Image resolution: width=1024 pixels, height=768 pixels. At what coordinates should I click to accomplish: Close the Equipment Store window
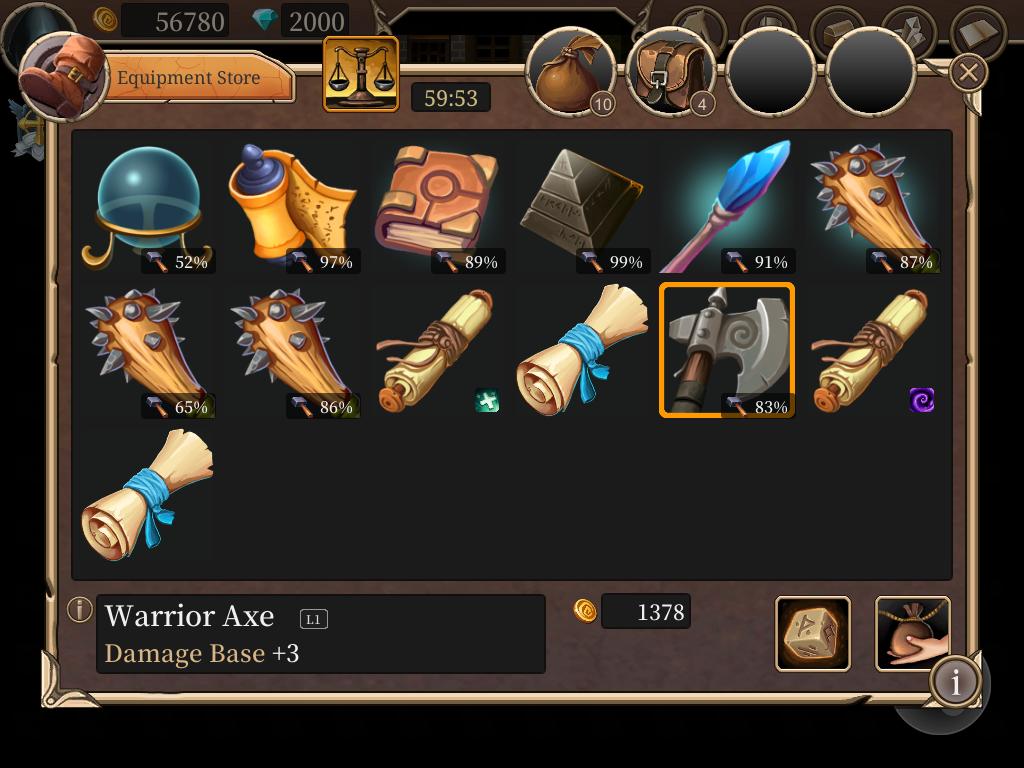(x=968, y=72)
